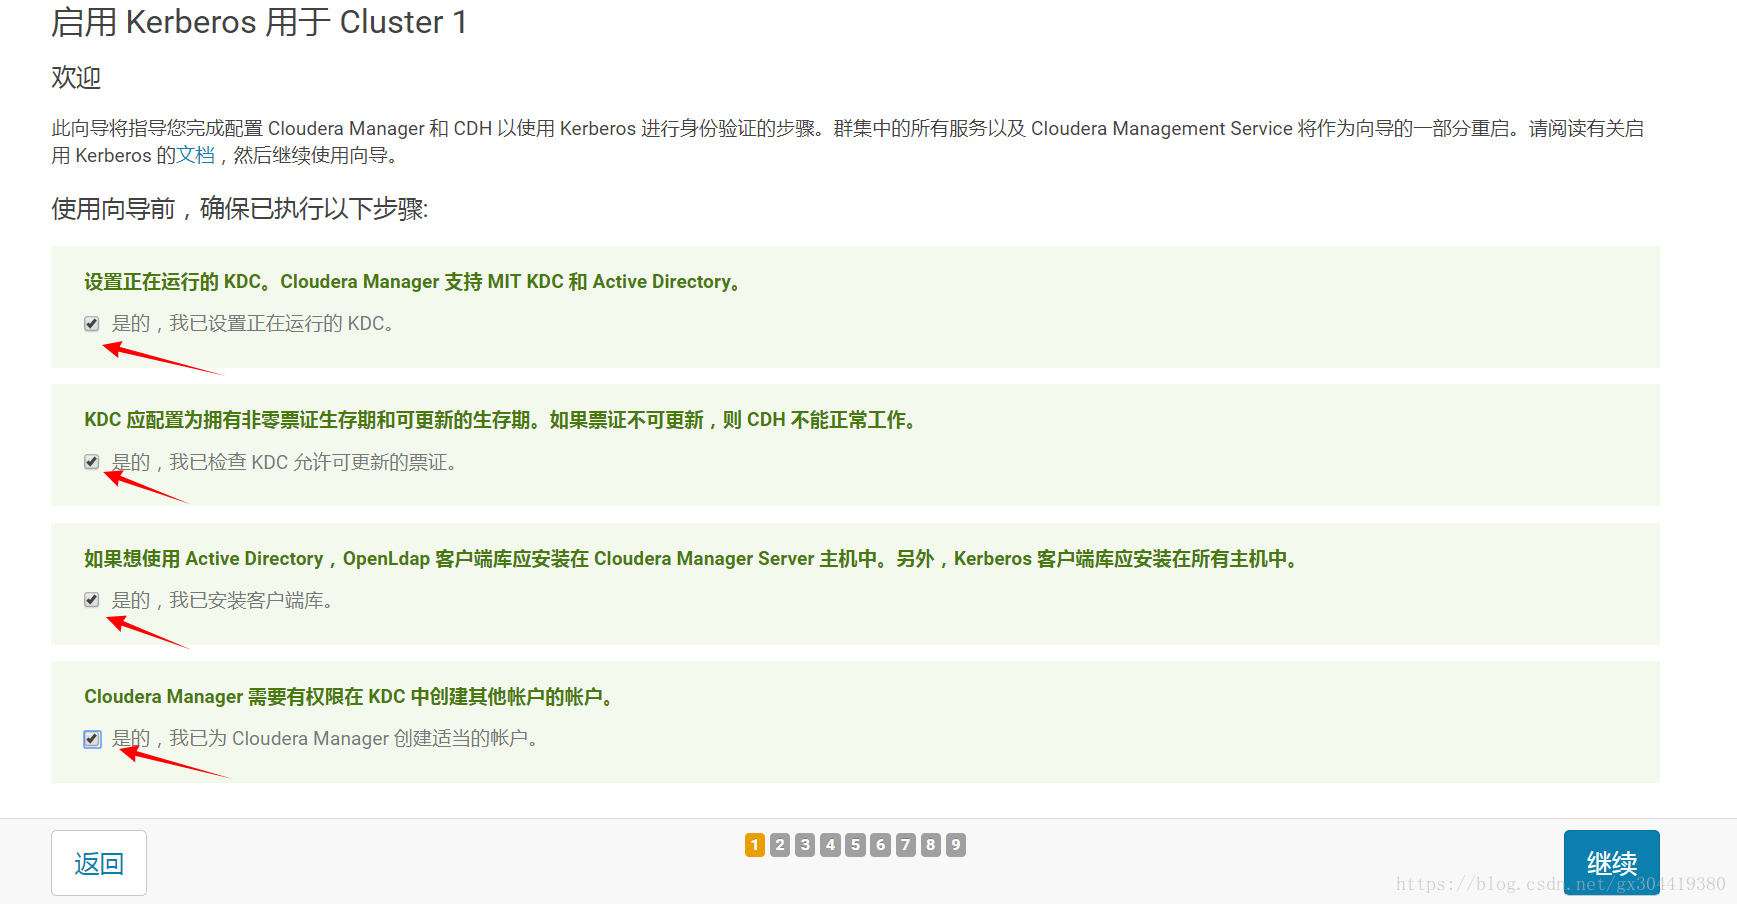1737x904 pixels.
Task: Toggle the KDC renewable tickets checkbox
Action: pyautogui.click(x=91, y=462)
